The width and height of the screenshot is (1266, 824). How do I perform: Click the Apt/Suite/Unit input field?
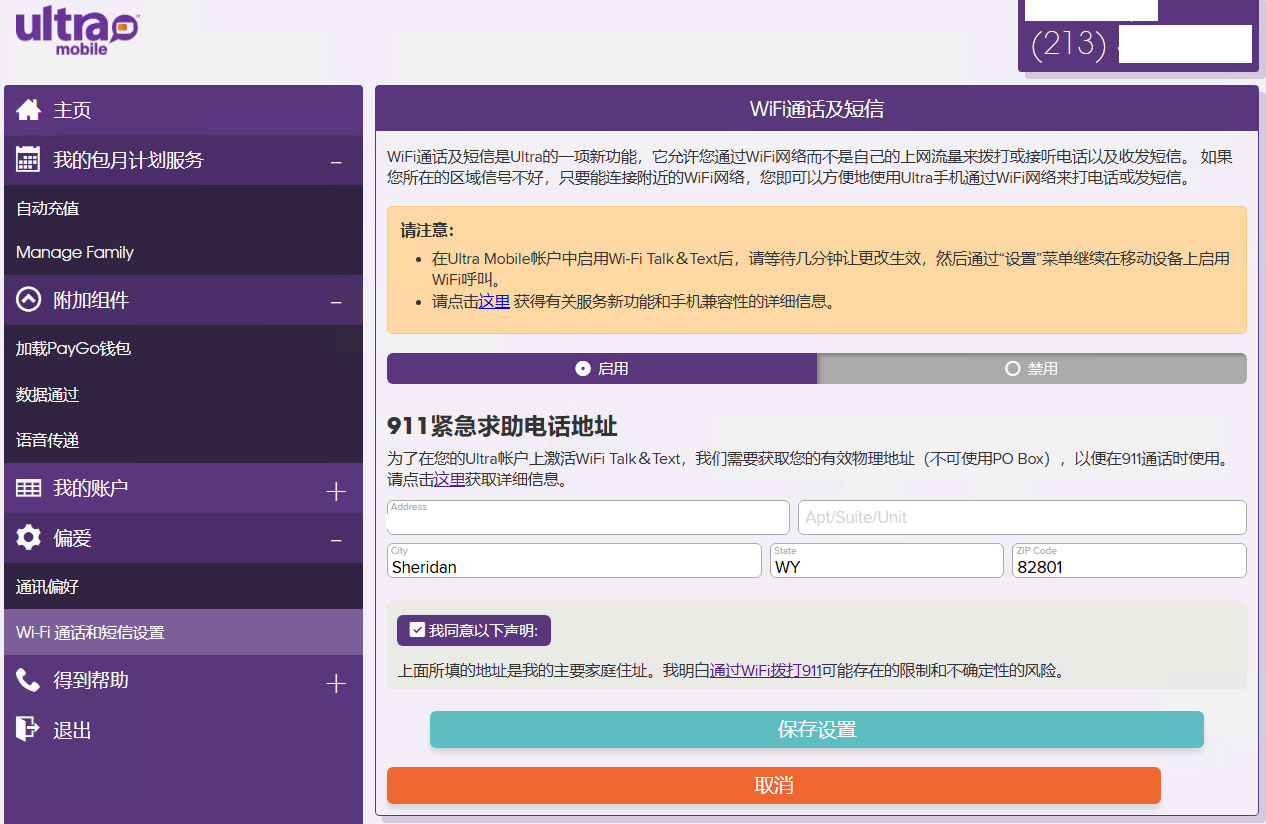1021,518
